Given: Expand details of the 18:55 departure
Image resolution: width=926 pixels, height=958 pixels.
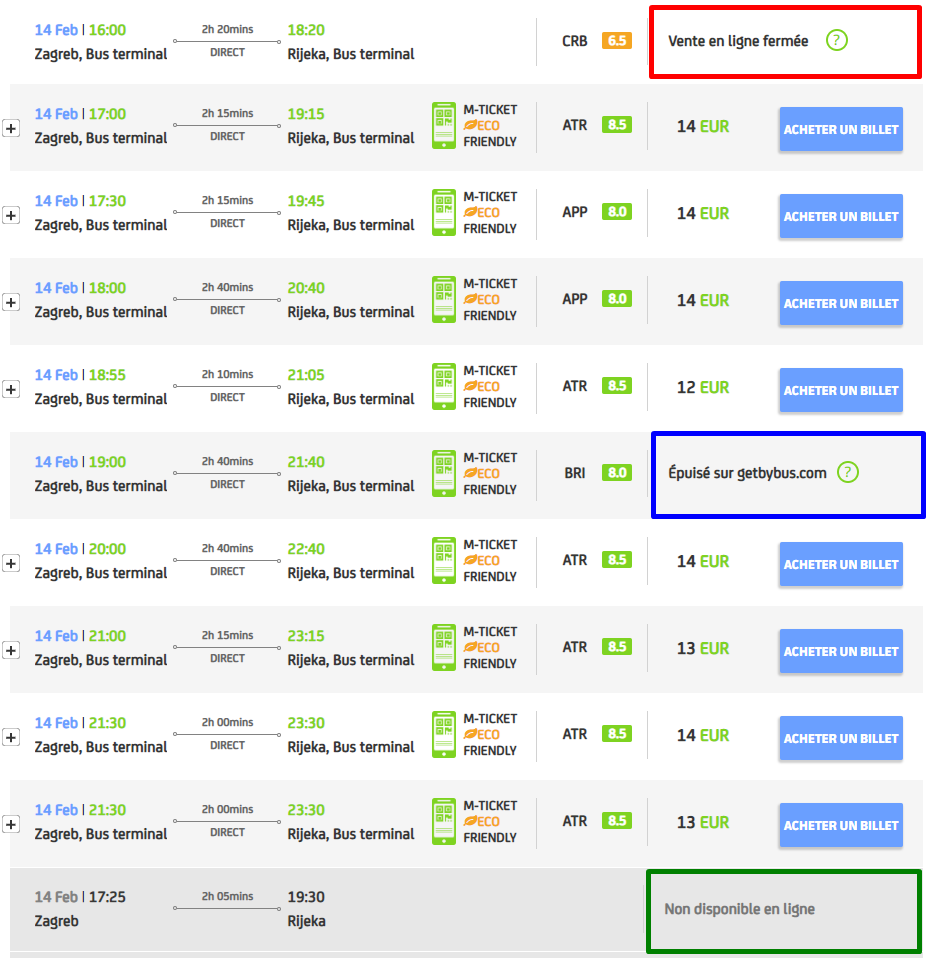Looking at the screenshot, I should coord(11,389).
